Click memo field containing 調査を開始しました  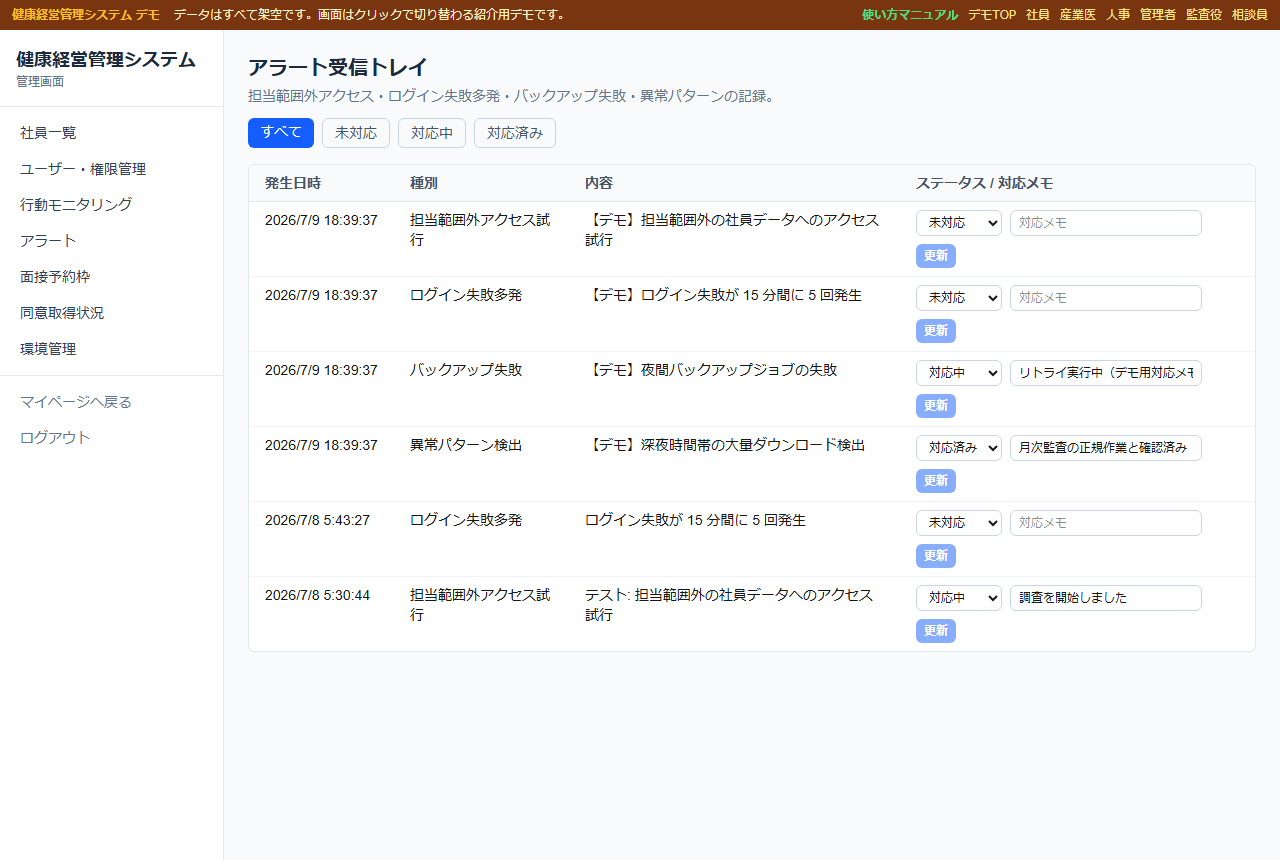(x=1106, y=598)
